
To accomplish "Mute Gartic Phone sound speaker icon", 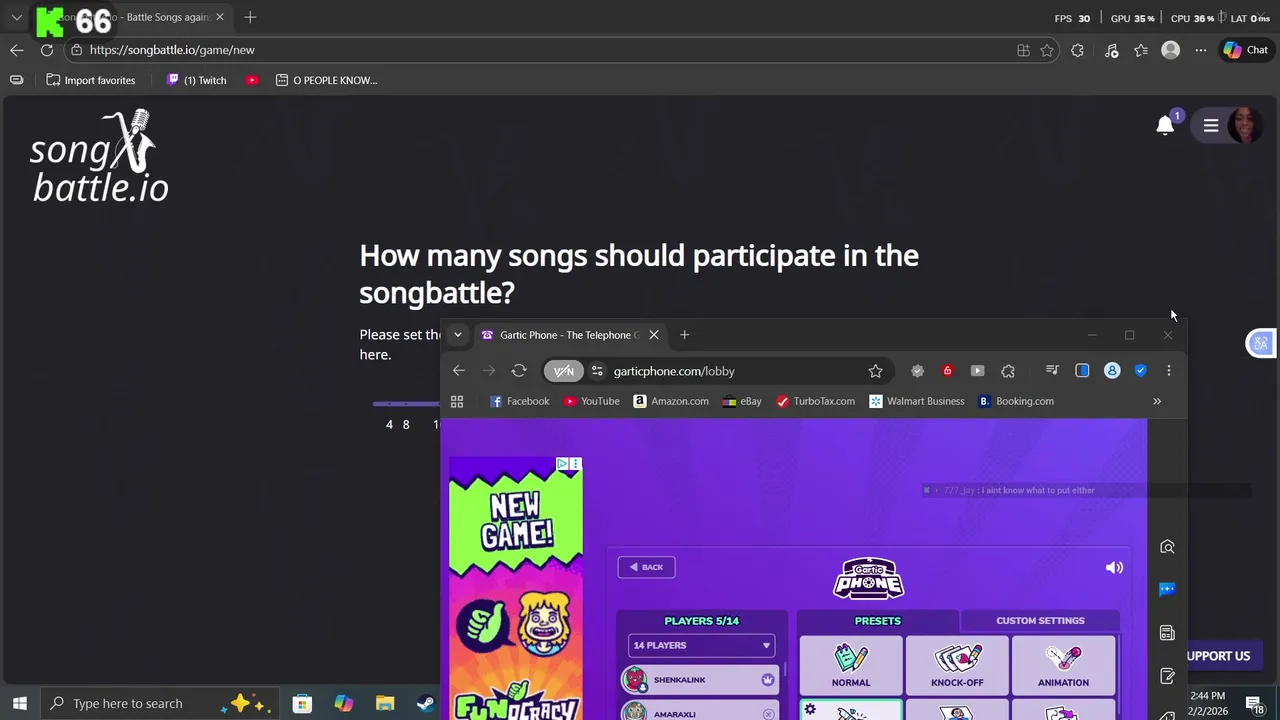I will point(1114,567).
